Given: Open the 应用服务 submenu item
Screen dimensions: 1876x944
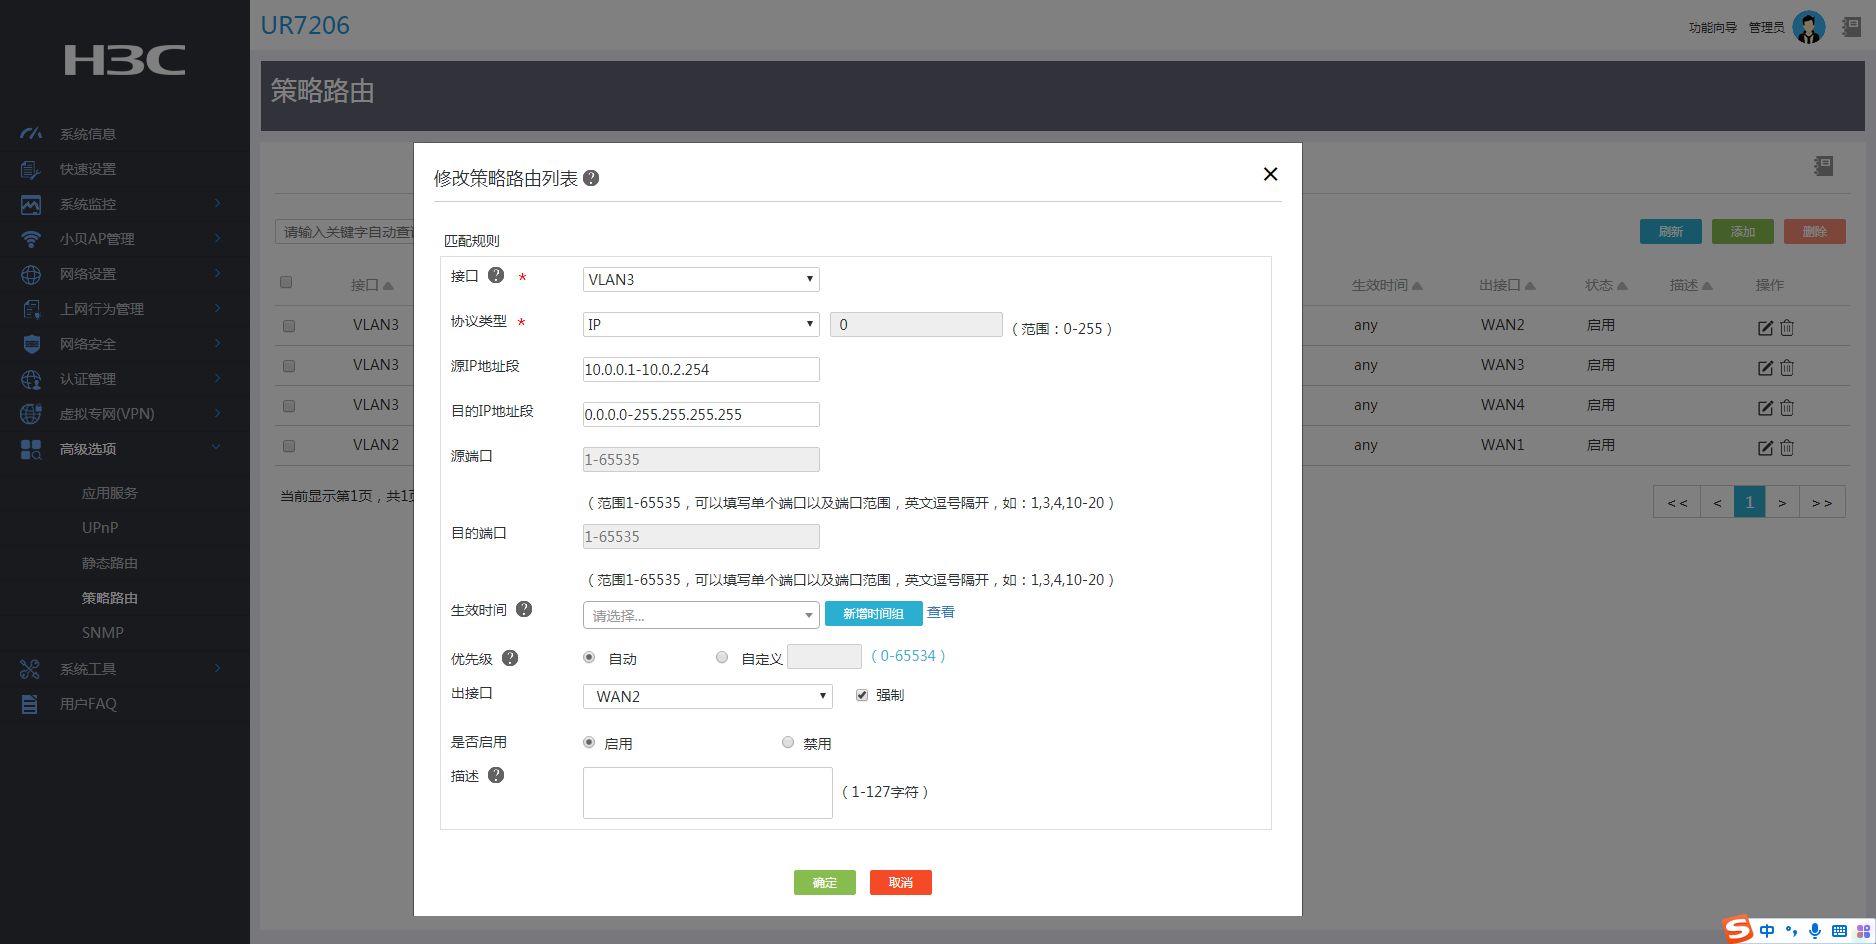Looking at the screenshot, I should pyautogui.click(x=110, y=493).
